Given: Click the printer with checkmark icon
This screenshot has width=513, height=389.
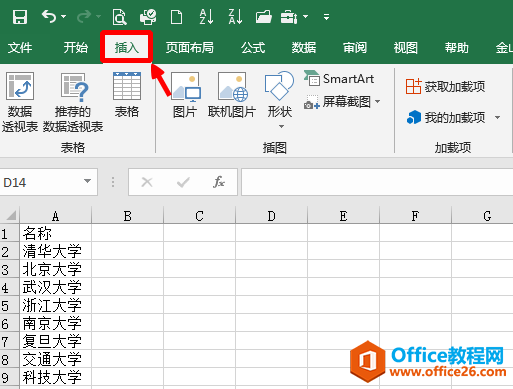Looking at the screenshot, I should [x=148, y=17].
